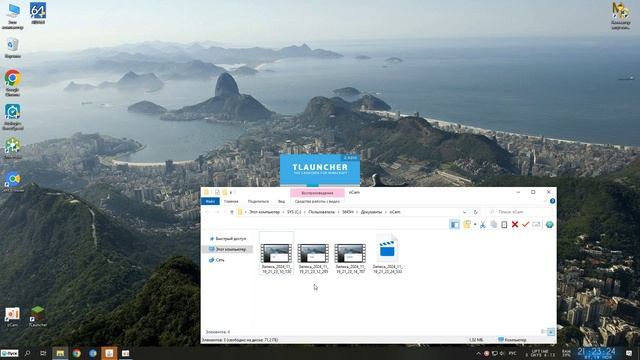Open Средства работы с видео tab
The width and height of the screenshot is (640, 360).
click(x=317, y=201)
